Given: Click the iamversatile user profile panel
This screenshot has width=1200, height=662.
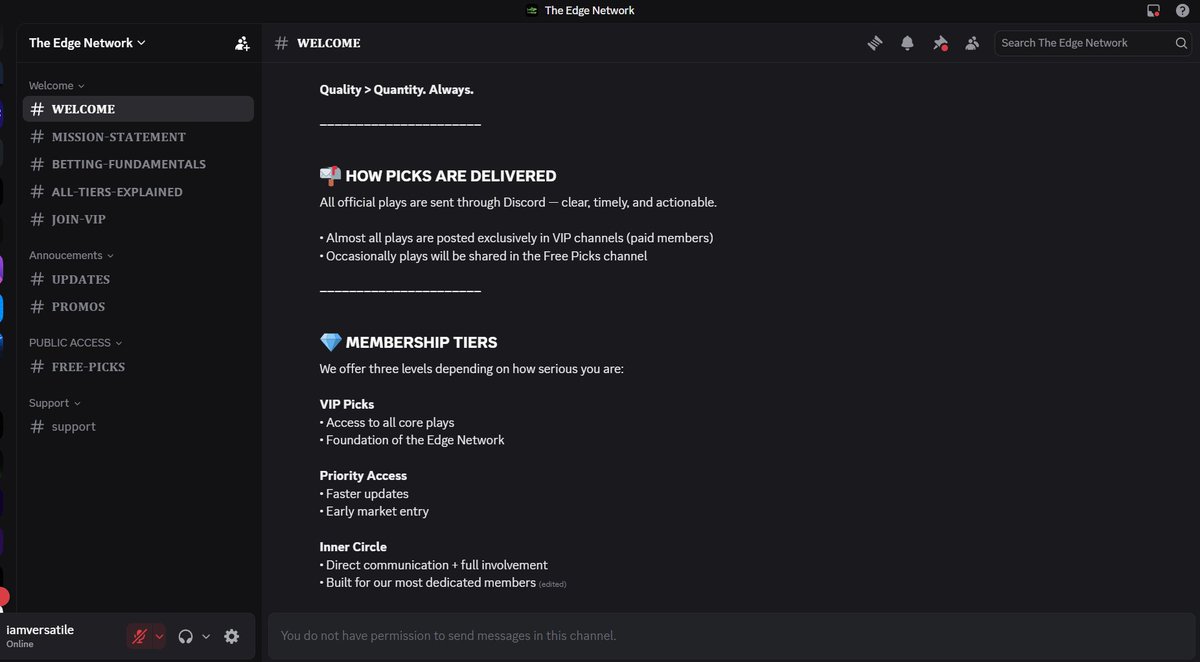Looking at the screenshot, I should (x=60, y=636).
